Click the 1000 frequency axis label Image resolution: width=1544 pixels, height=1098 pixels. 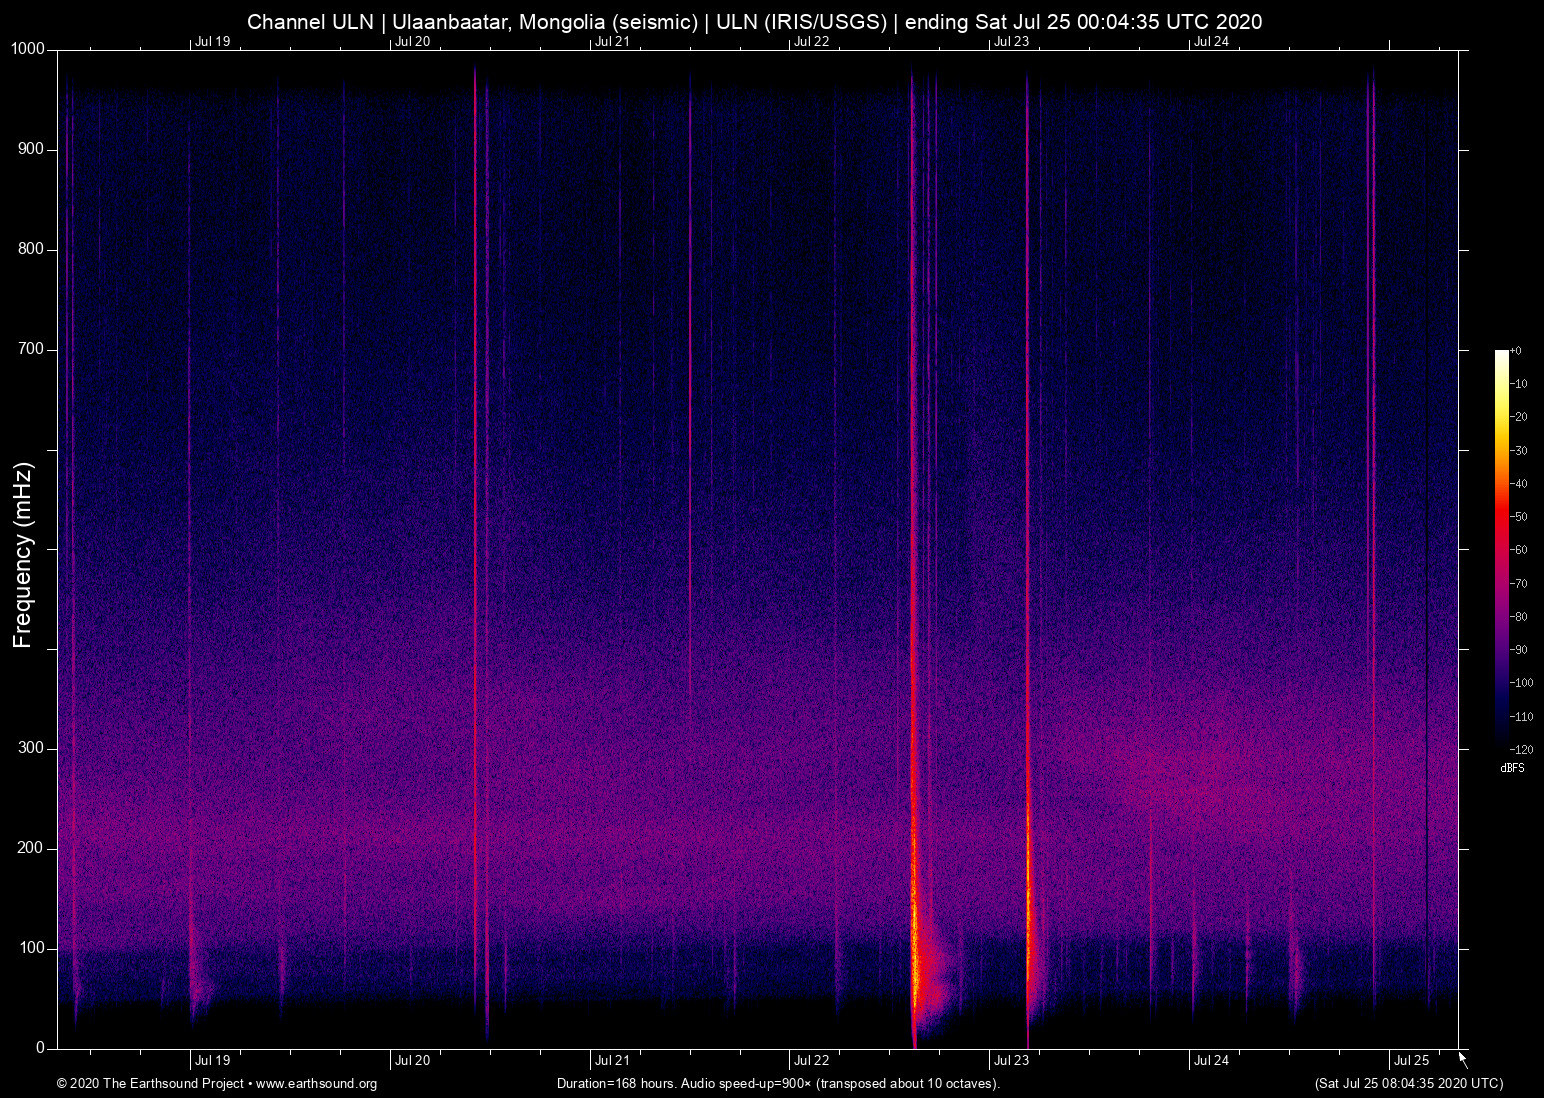28,49
